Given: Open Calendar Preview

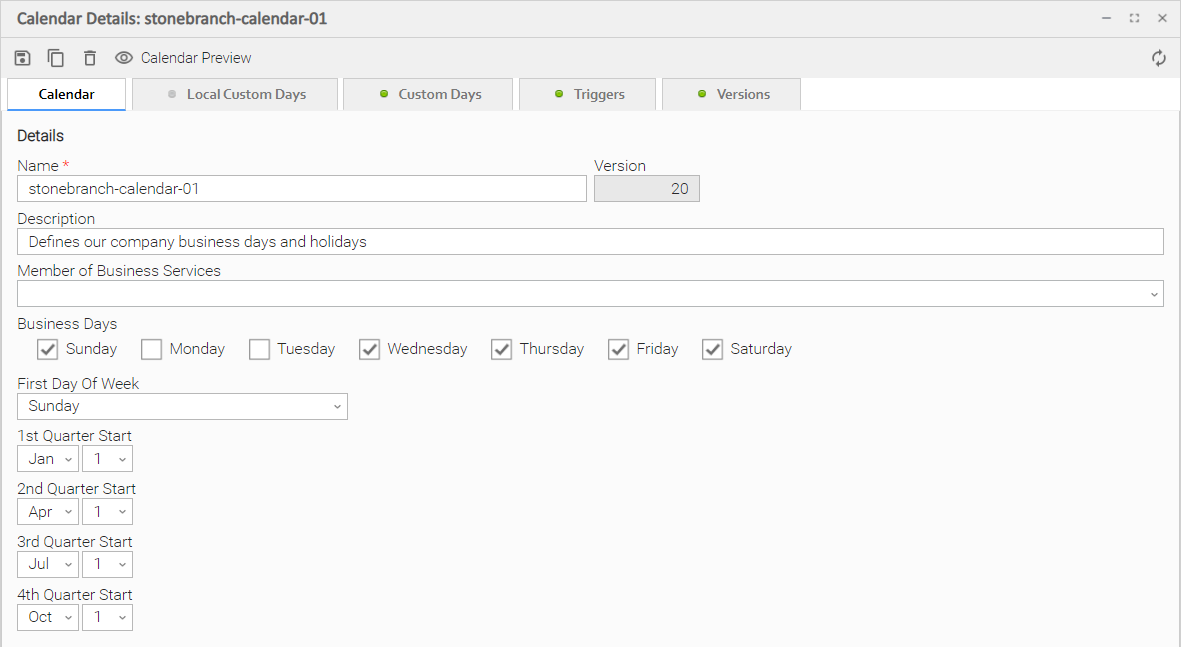Looking at the screenshot, I should 184,58.
